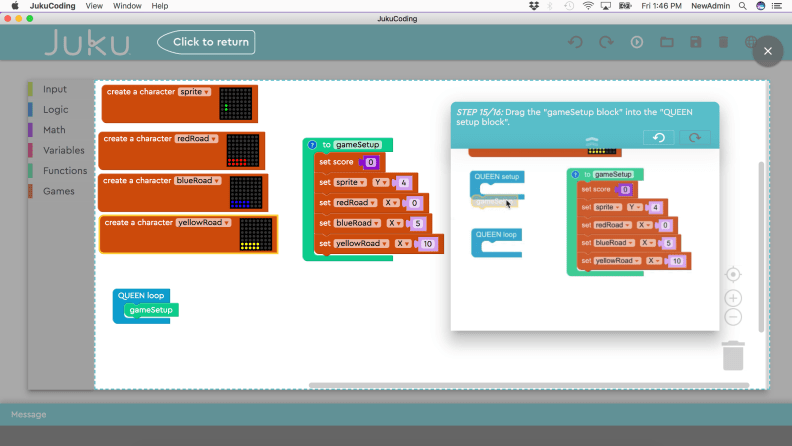Click the undo icon in top toolbar
The image size is (792, 446).
(x=575, y=42)
